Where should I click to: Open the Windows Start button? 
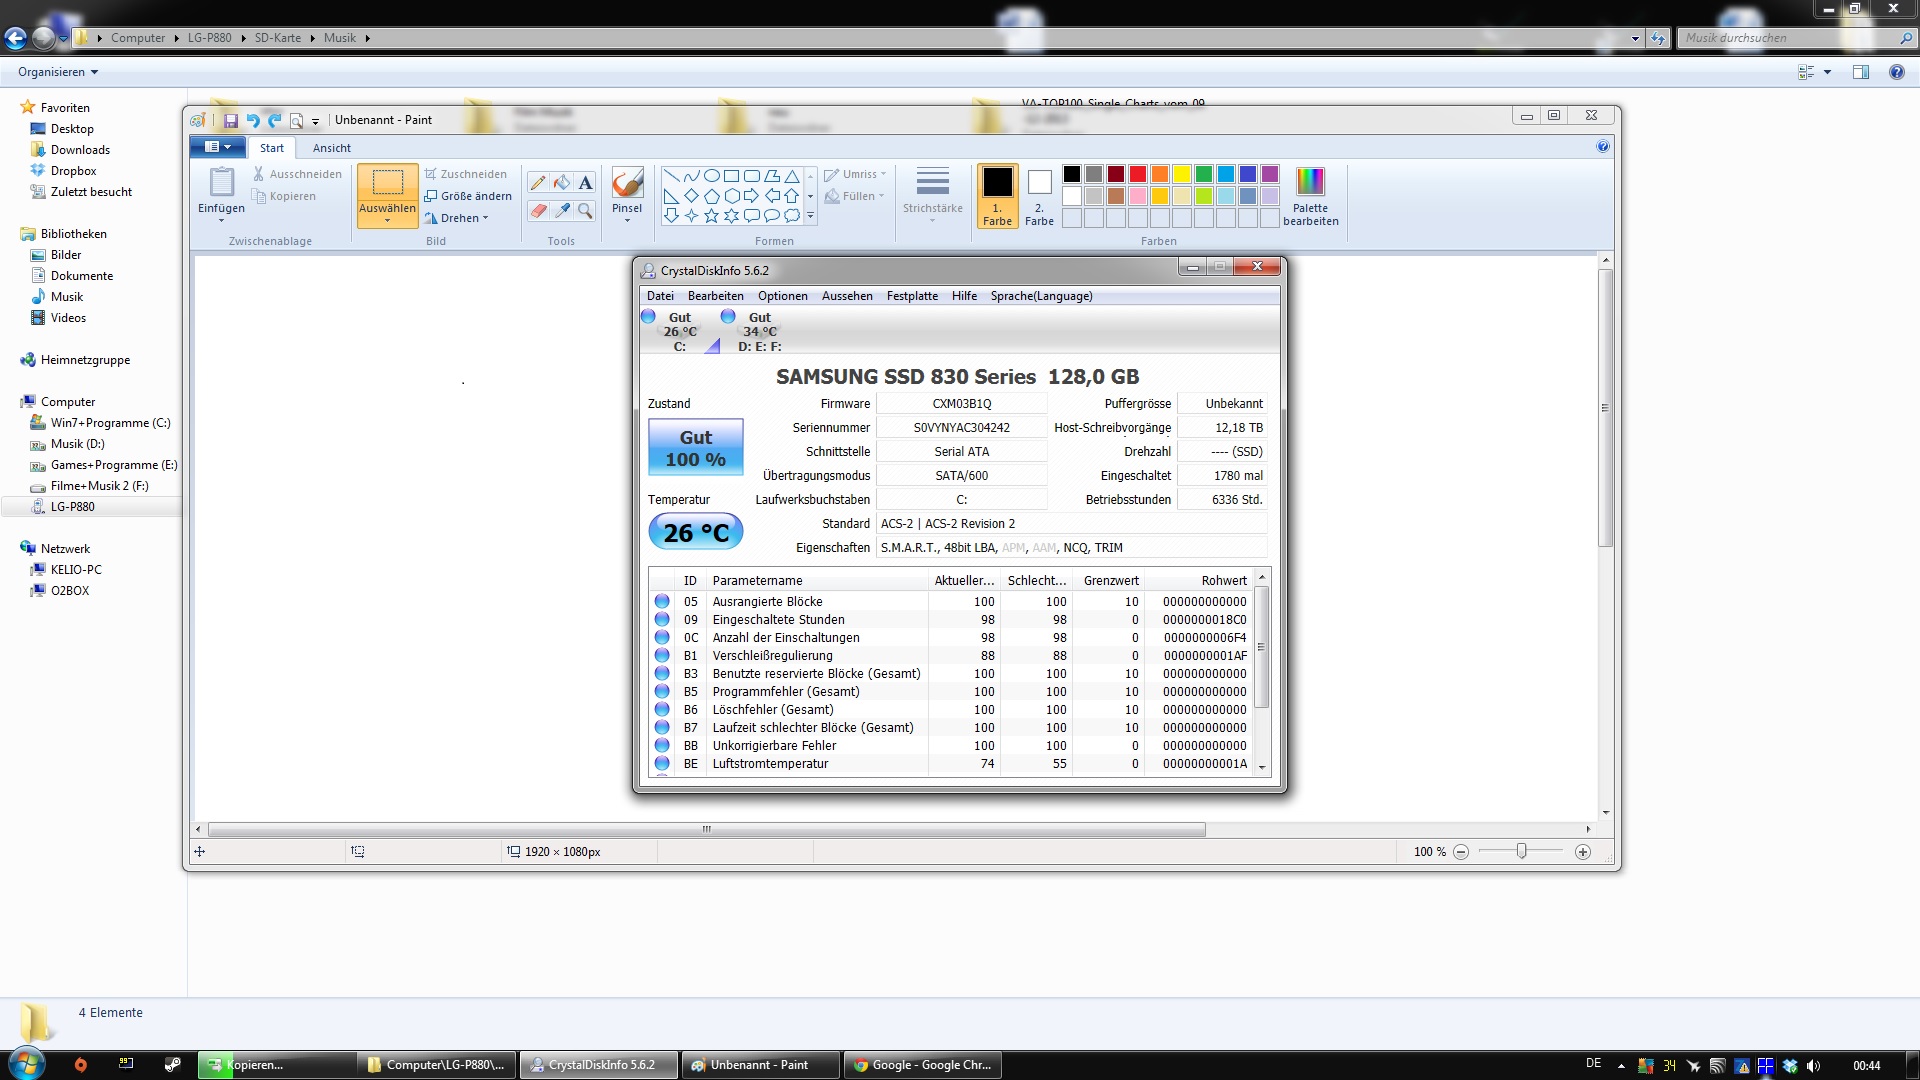click(27, 1063)
